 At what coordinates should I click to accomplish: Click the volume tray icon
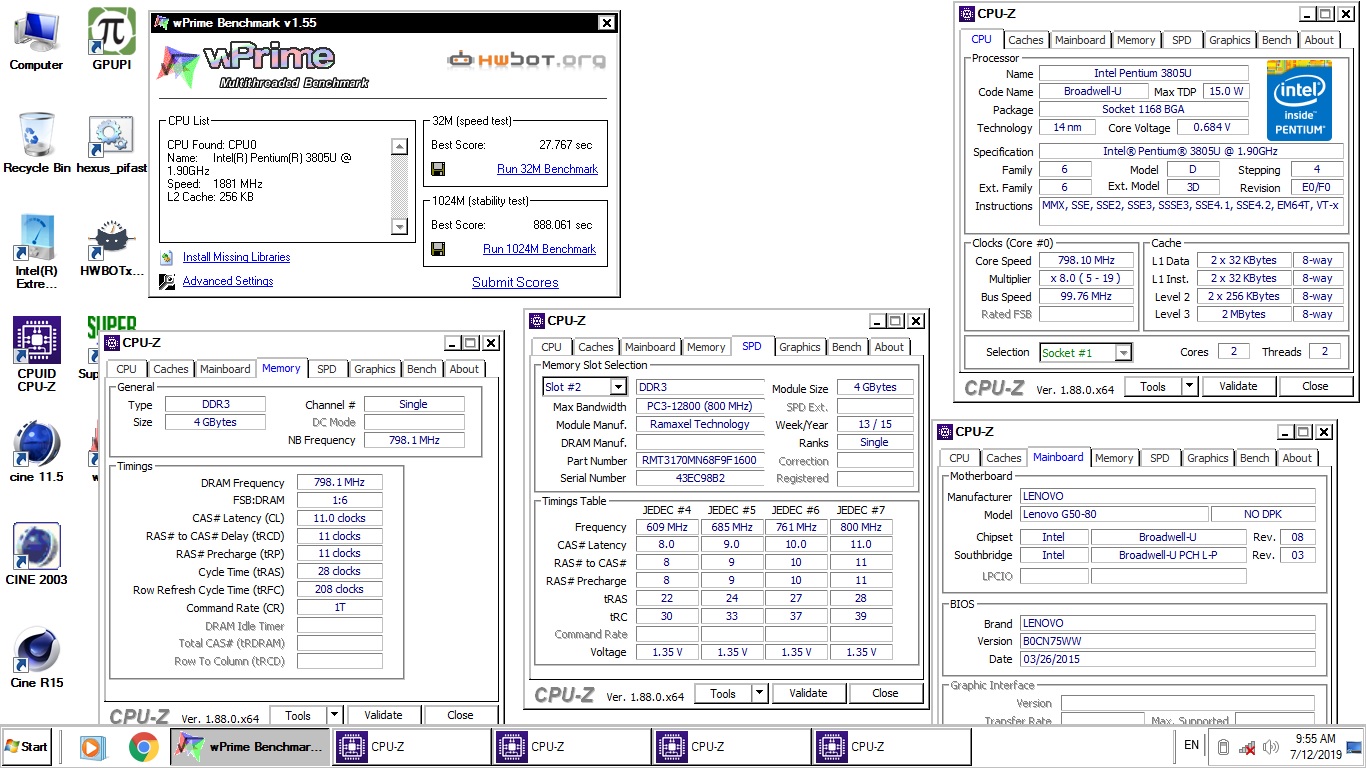click(1271, 747)
